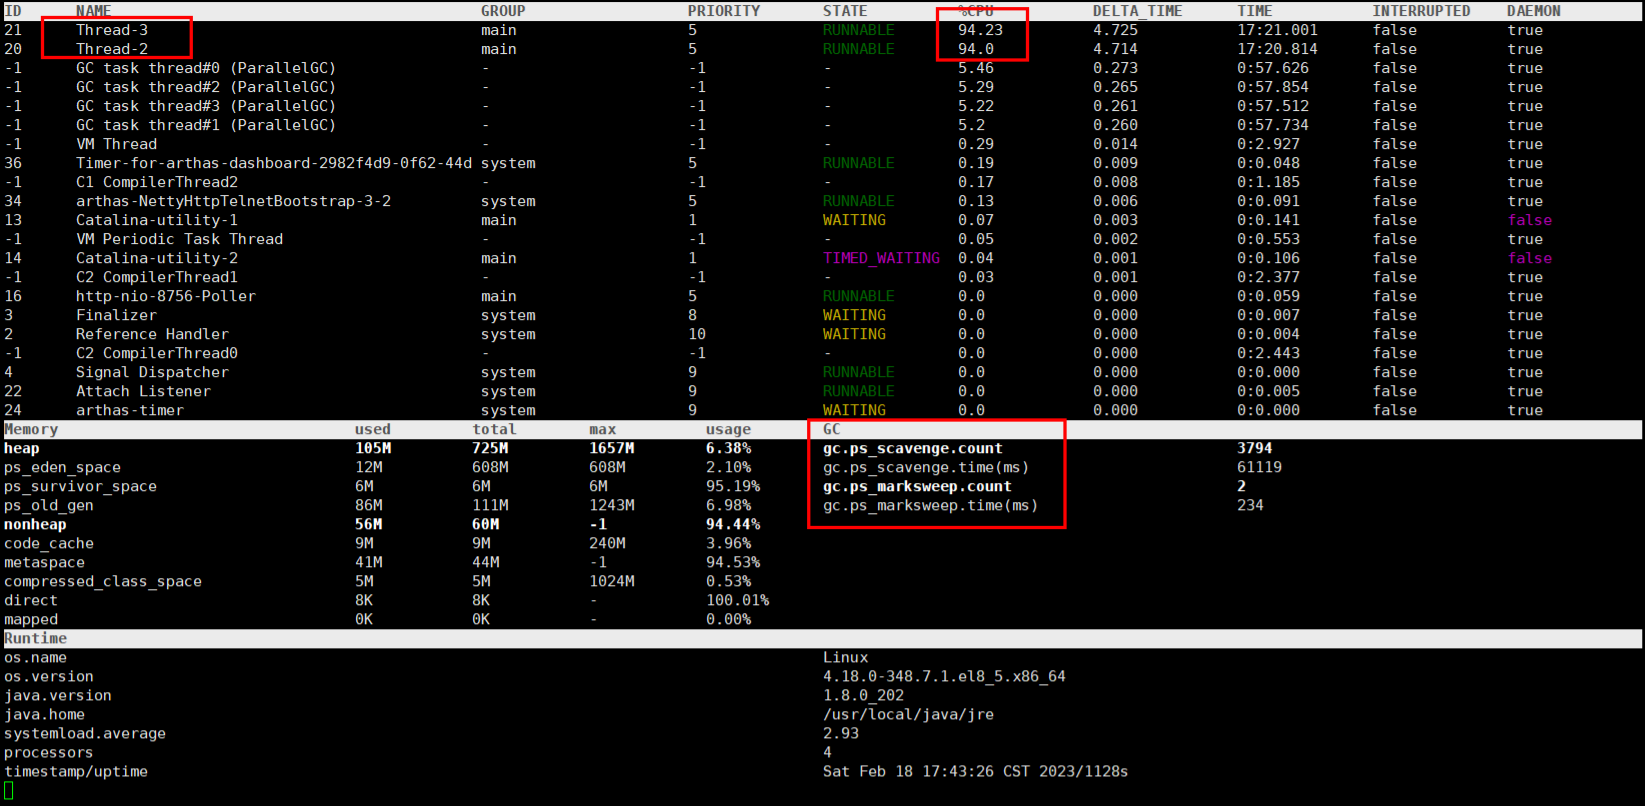
Task: Click gc.ps_marksweep.time(ms) label
Action: pos(931,505)
